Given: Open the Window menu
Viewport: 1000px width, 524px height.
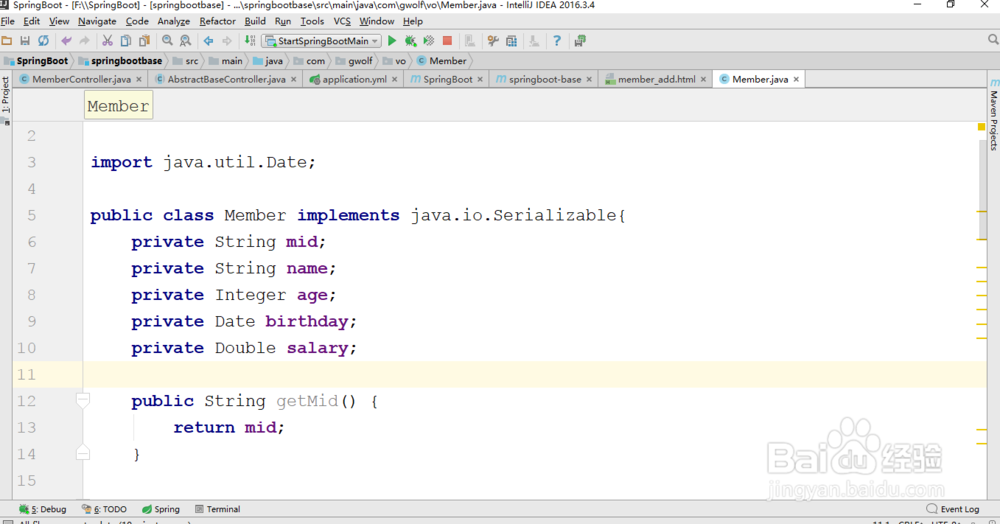Looking at the screenshot, I should coord(376,21).
